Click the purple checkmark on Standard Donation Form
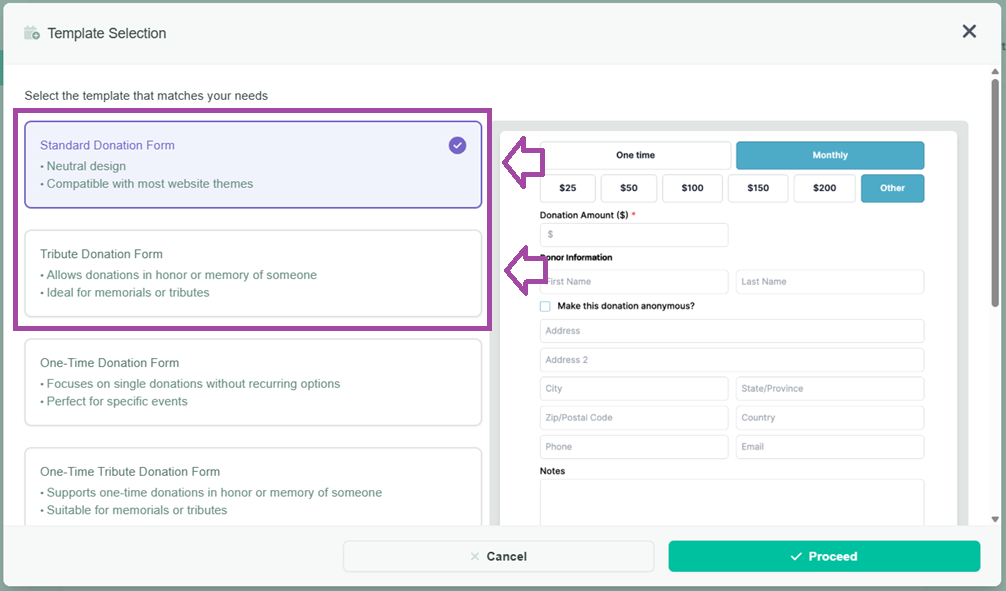This screenshot has width=1006, height=591. point(457,146)
